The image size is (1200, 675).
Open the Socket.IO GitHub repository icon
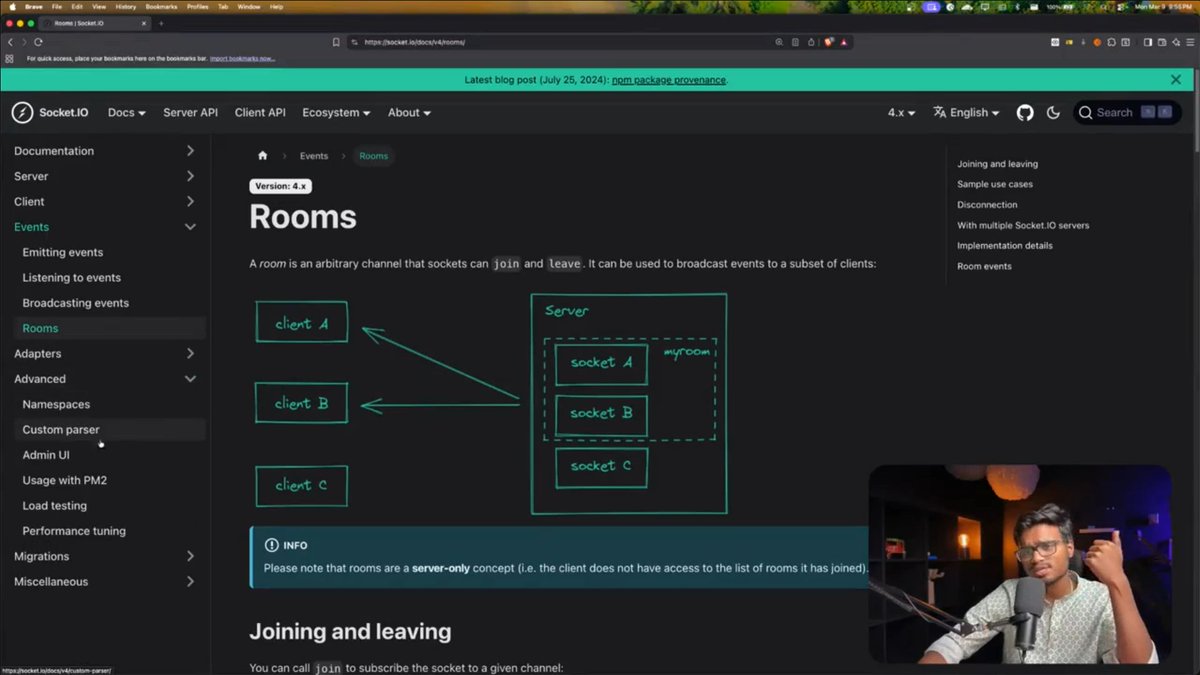1025,113
